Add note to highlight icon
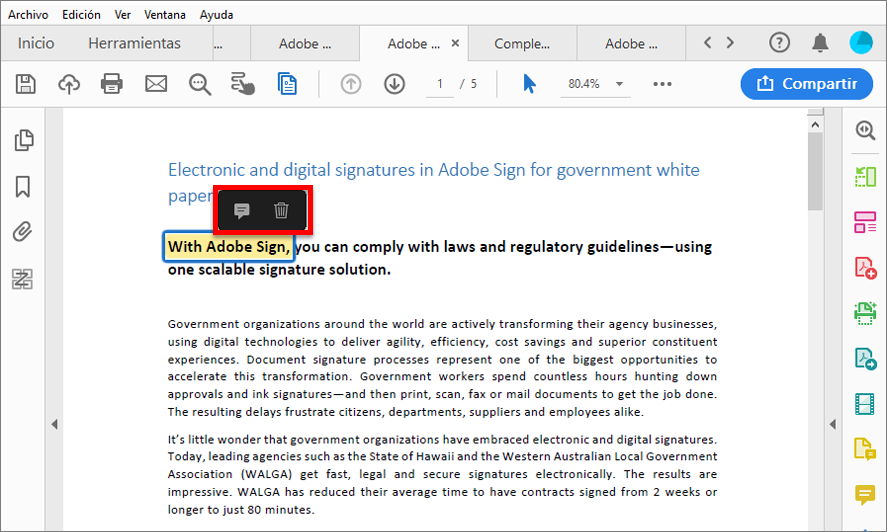 point(242,211)
